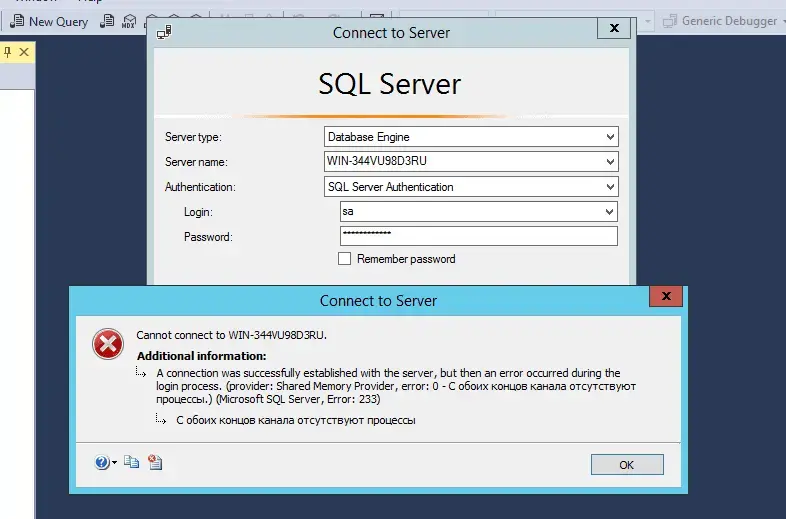Click the 'Error: 233' message text
Screen dimensions: 786x519
(x=353, y=399)
